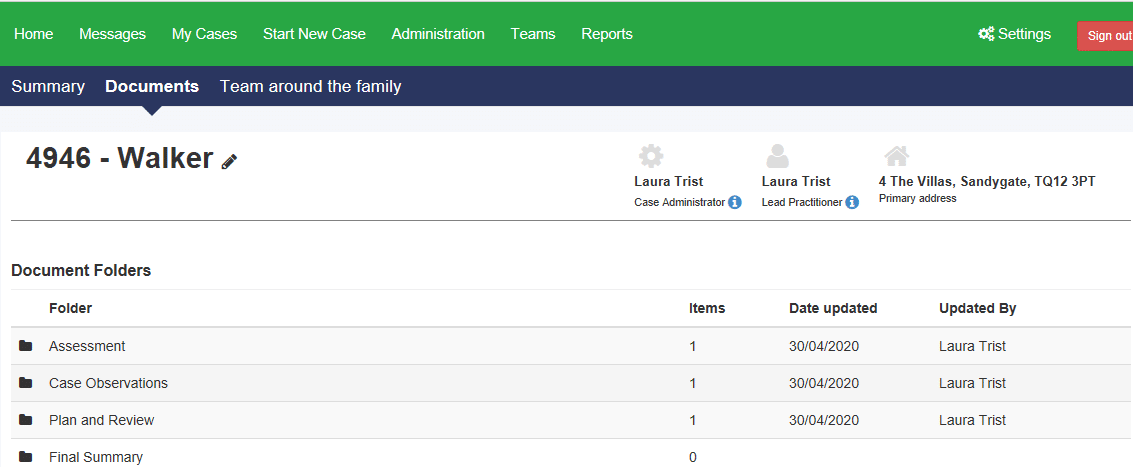Open the Case Observations folder name
The image size is (1133, 467).
(108, 383)
